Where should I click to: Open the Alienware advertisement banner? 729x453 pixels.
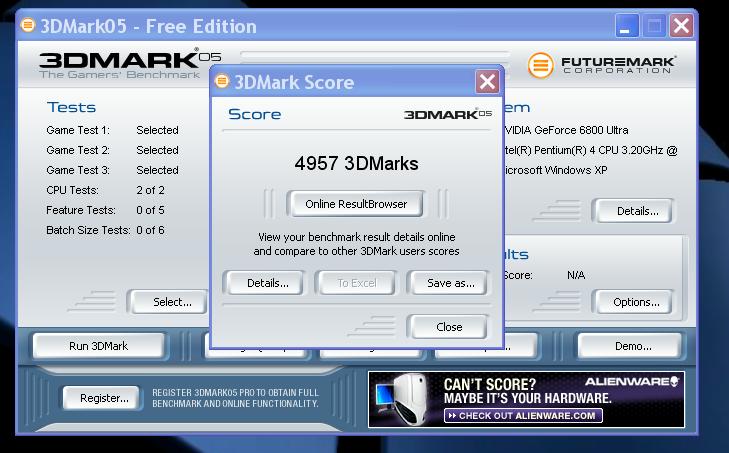point(526,399)
